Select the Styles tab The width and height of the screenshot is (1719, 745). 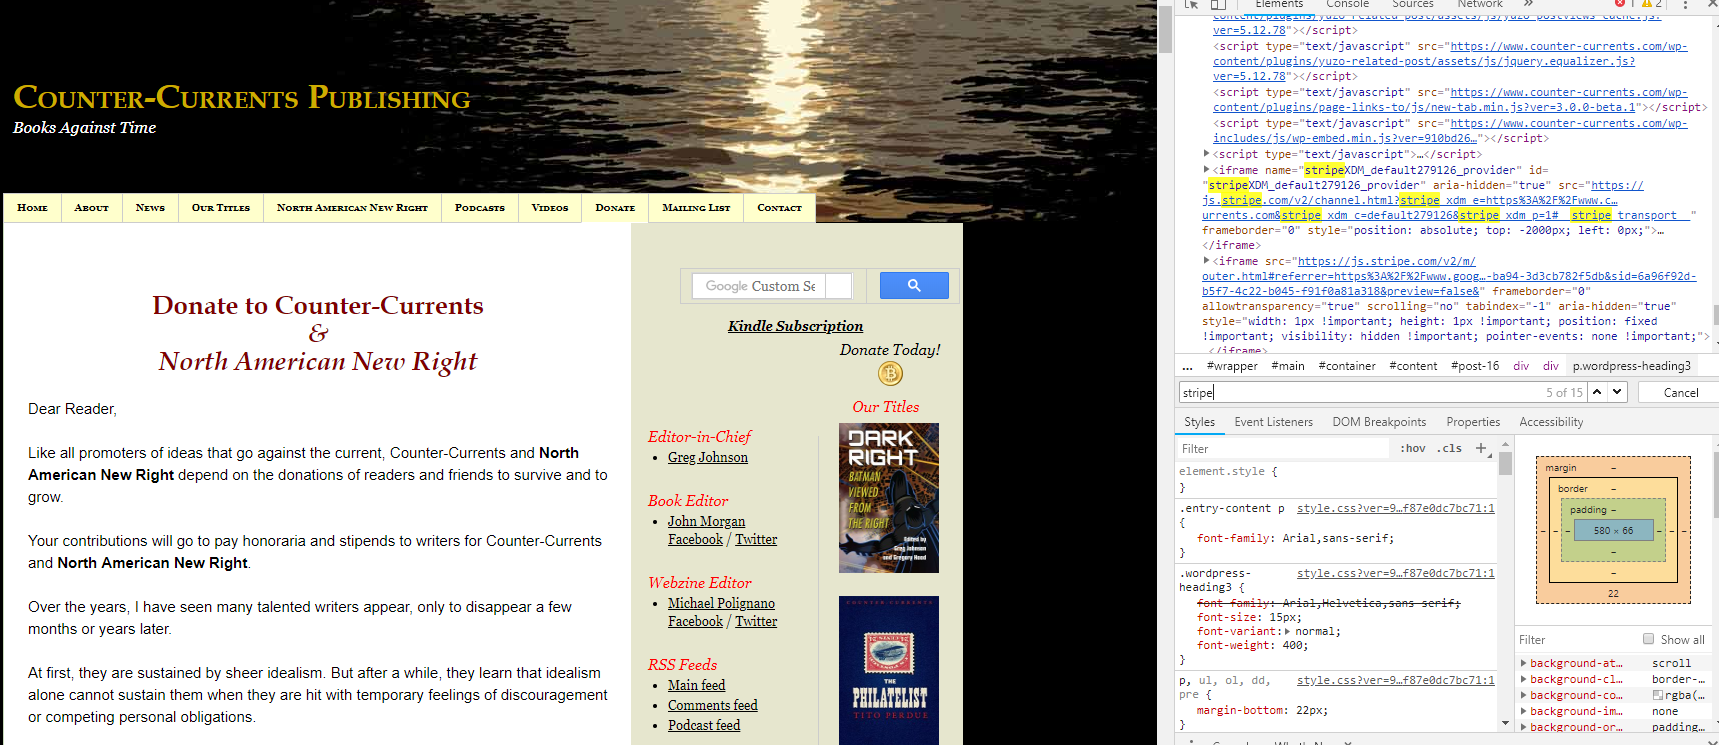click(x=1199, y=422)
